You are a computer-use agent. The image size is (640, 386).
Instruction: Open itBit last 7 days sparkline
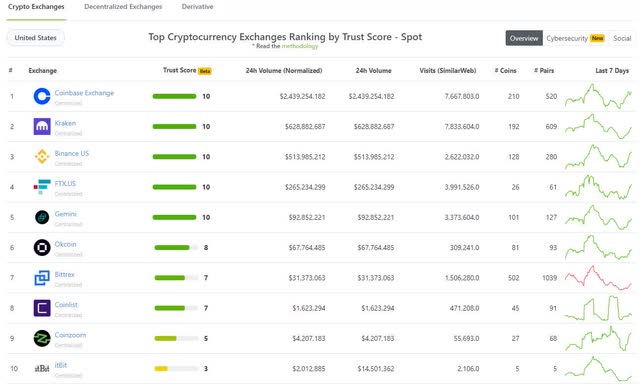pos(598,368)
